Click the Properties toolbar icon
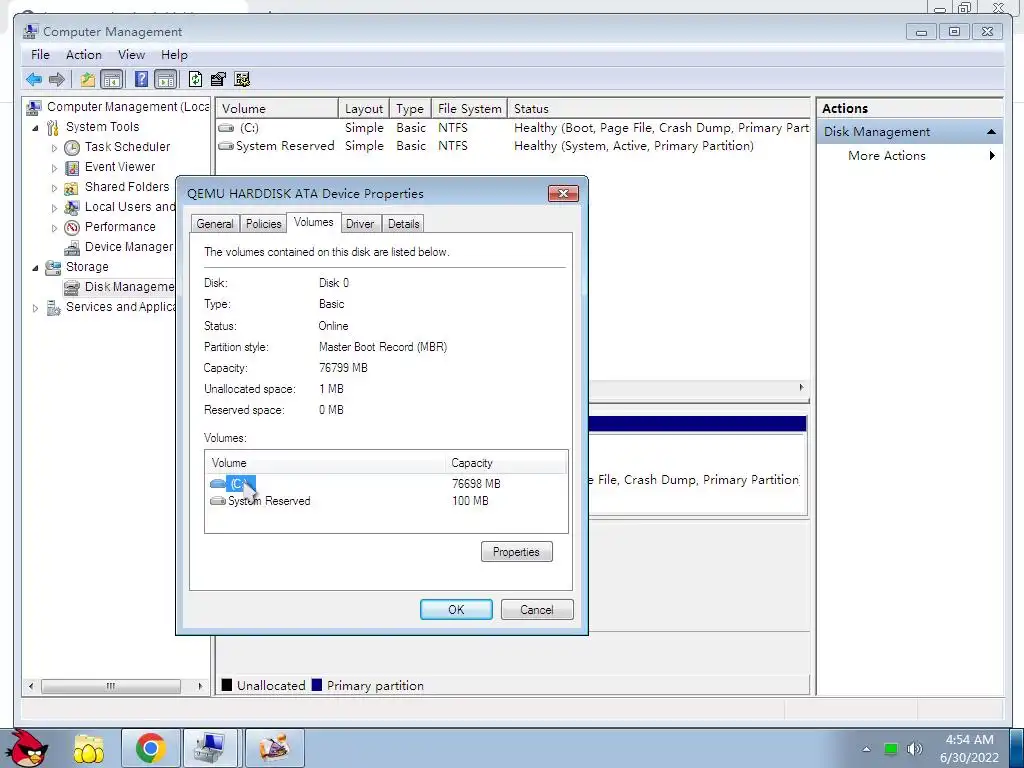The width and height of the screenshot is (1024, 768). 218,80
